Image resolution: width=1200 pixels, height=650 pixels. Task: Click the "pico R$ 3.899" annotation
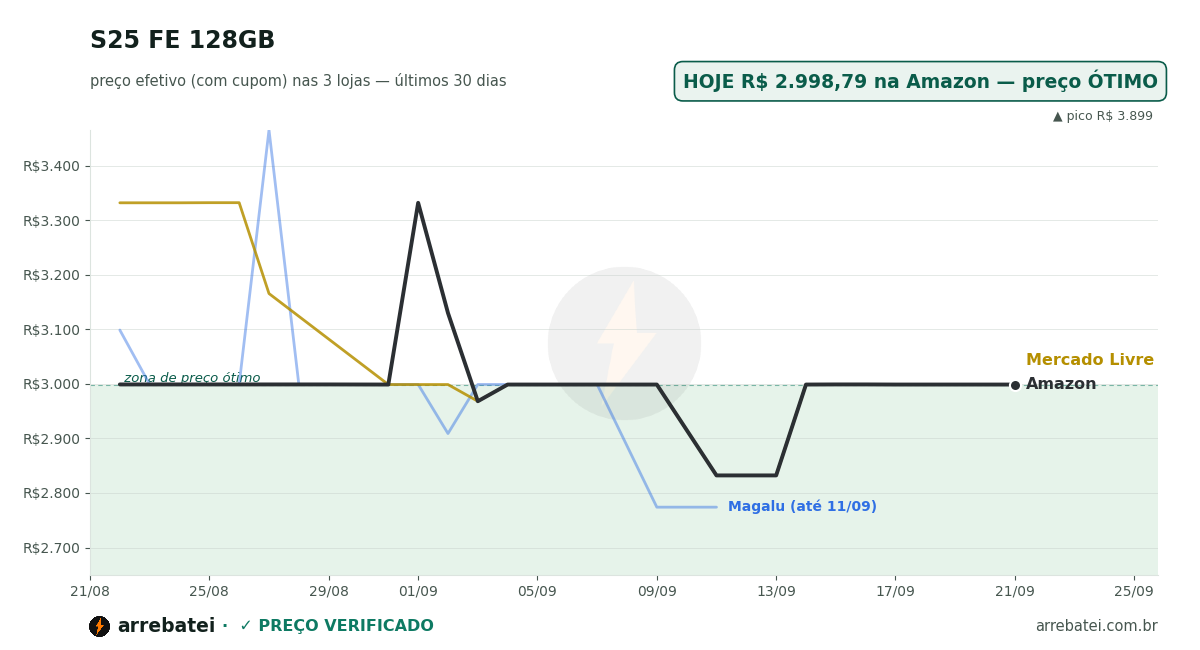pyautogui.click(x=1103, y=116)
